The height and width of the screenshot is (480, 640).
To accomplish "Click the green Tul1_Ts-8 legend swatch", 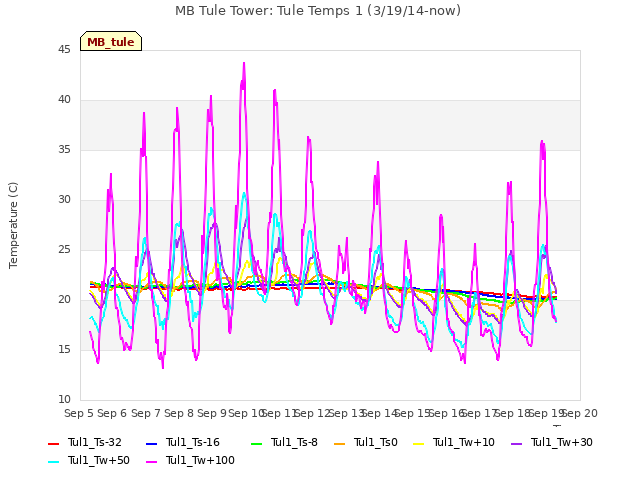I will pos(257,443).
